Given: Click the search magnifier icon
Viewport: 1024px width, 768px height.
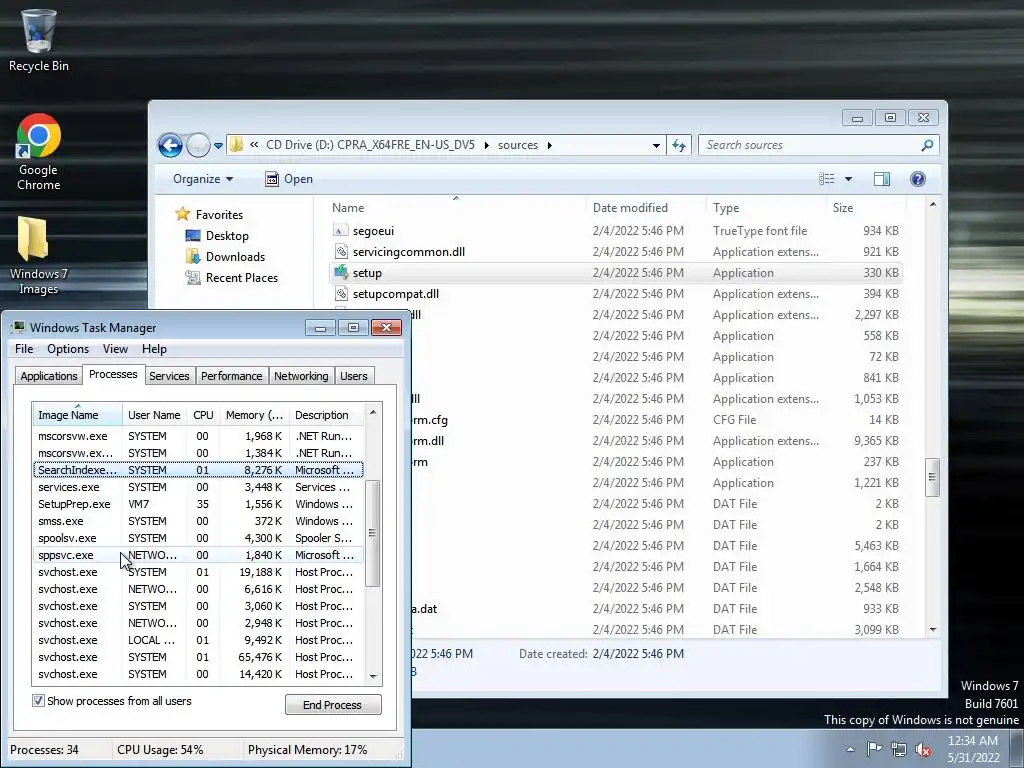Looking at the screenshot, I should (927, 145).
